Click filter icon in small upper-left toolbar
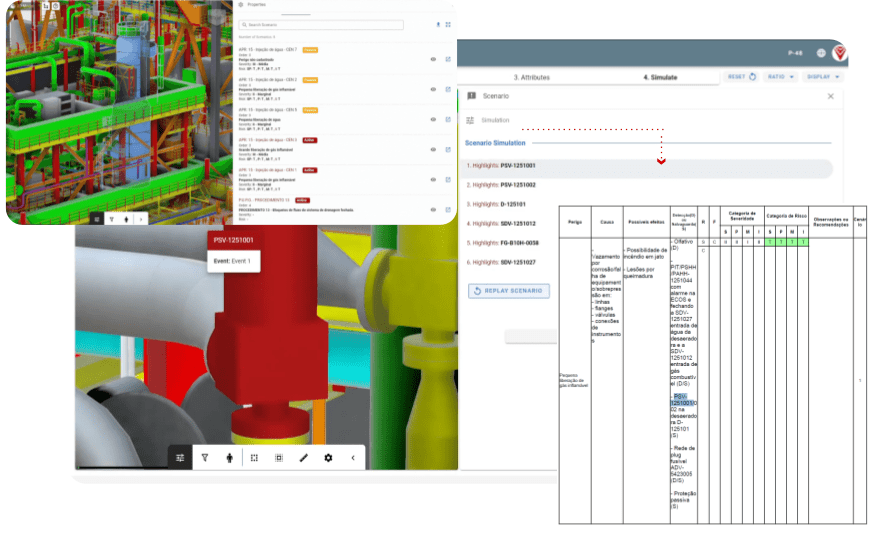This screenshot has height=539, width=880. [112, 219]
